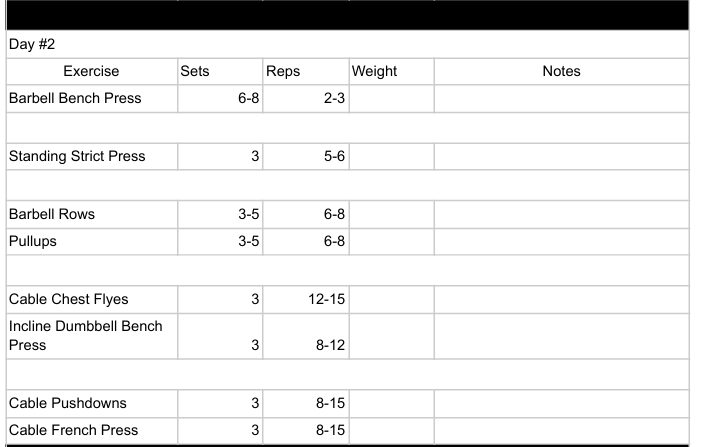Select the Weight cell for Barbell Bench Press
The width and height of the screenshot is (702, 447).
click(x=390, y=98)
